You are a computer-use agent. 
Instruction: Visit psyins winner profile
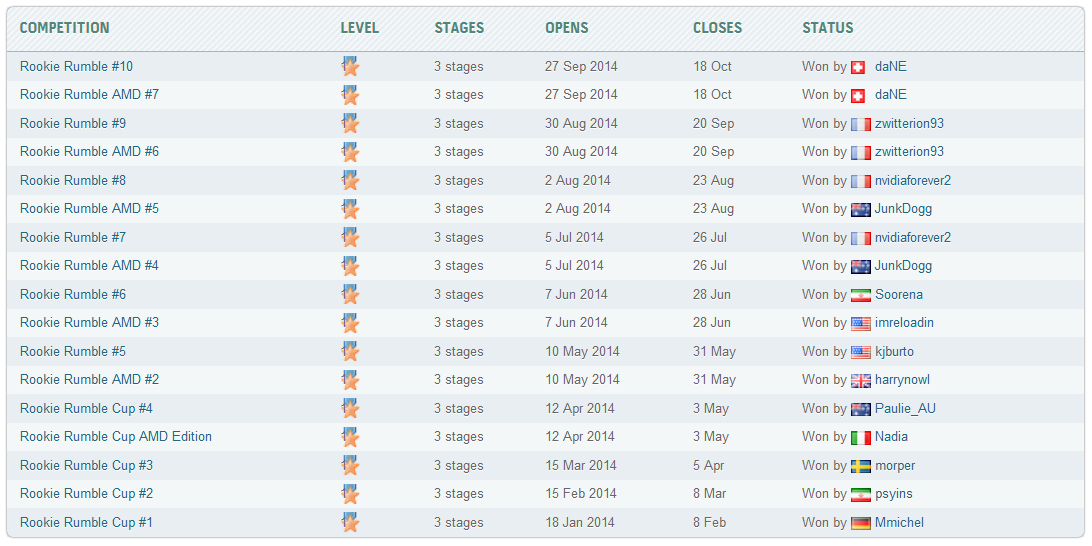coord(893,494)
